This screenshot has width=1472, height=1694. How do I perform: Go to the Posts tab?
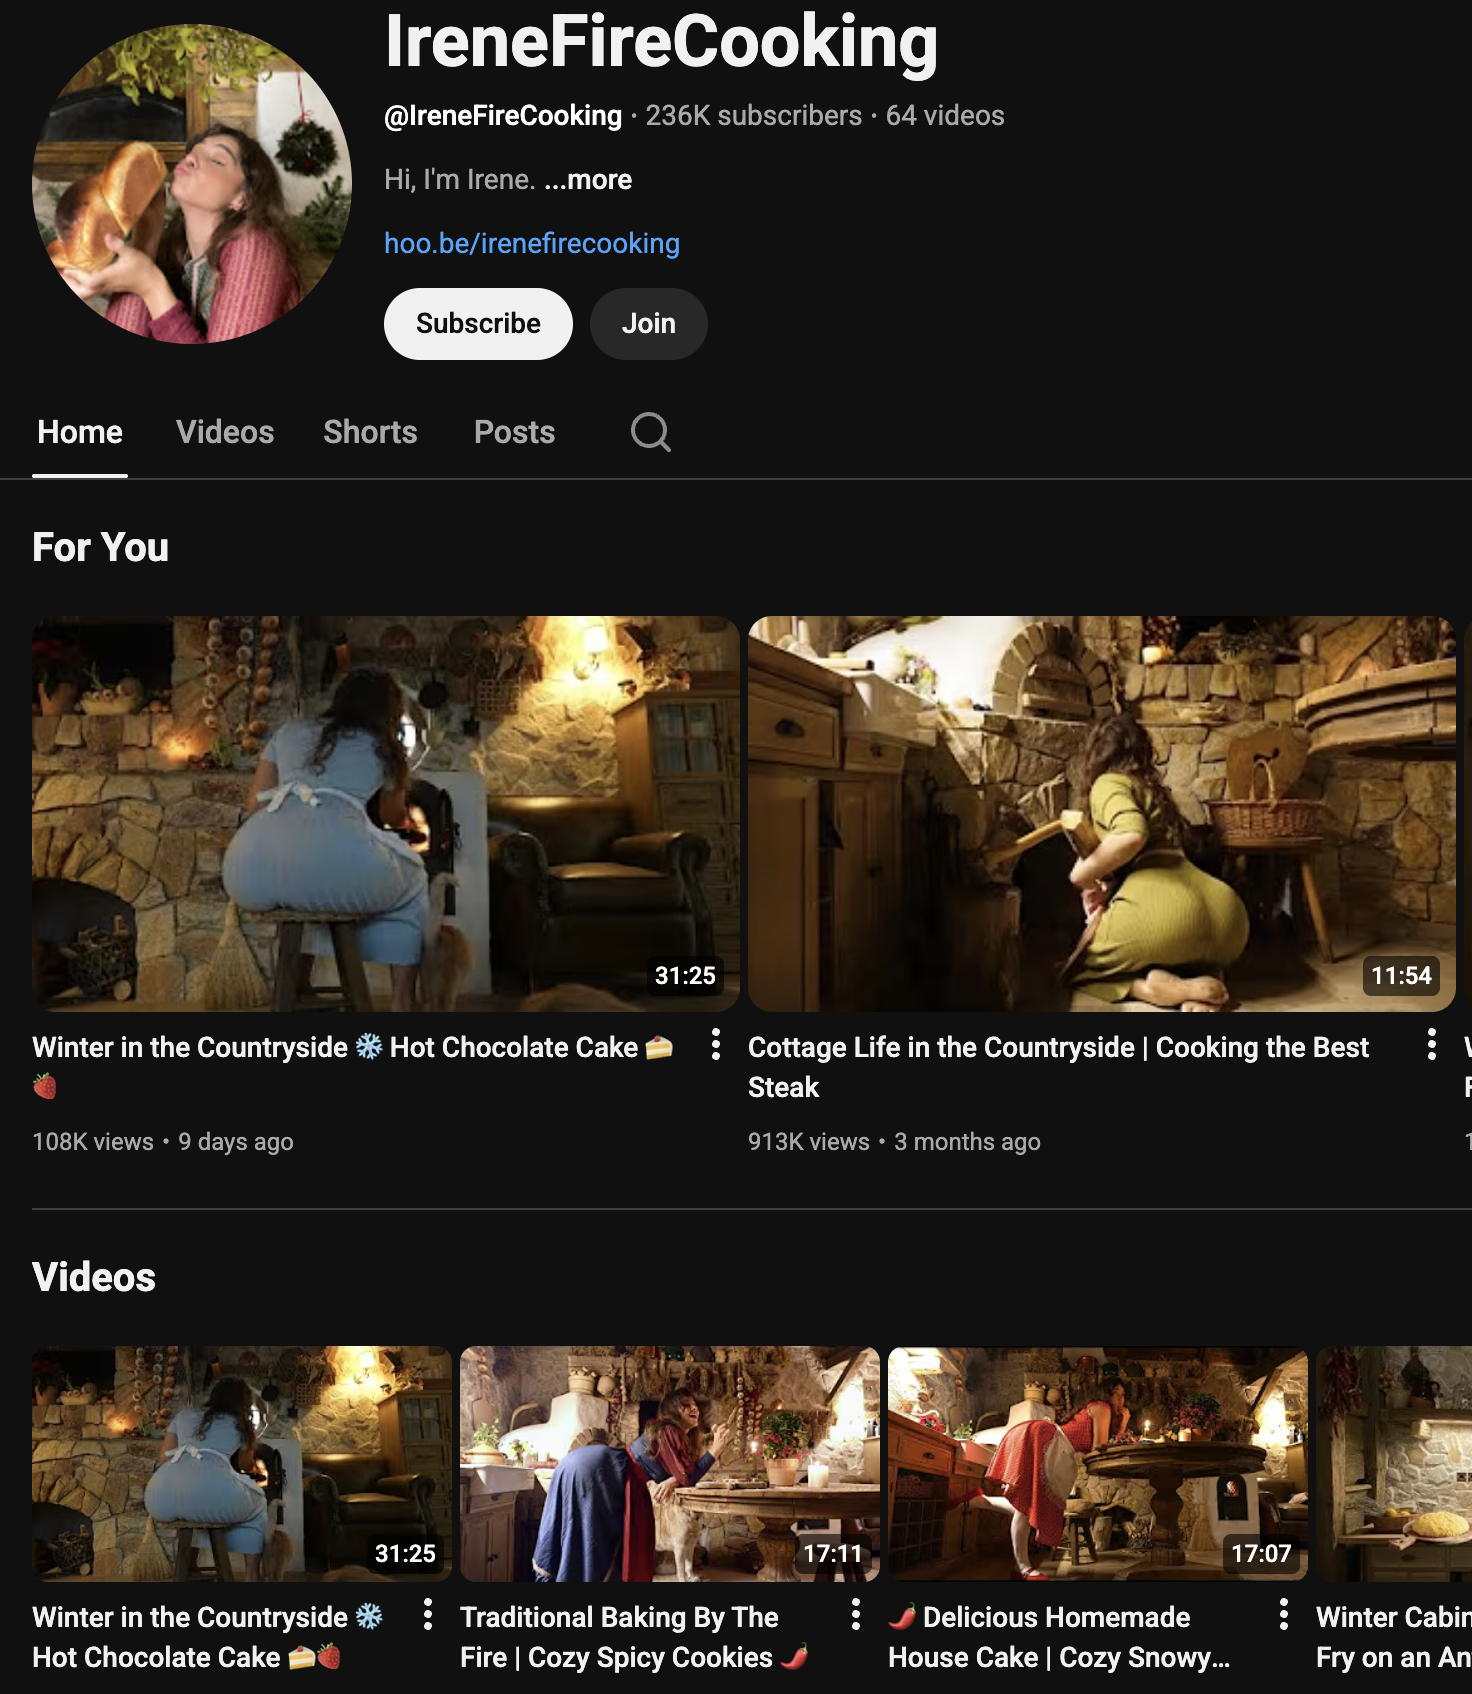pos(514,432)
